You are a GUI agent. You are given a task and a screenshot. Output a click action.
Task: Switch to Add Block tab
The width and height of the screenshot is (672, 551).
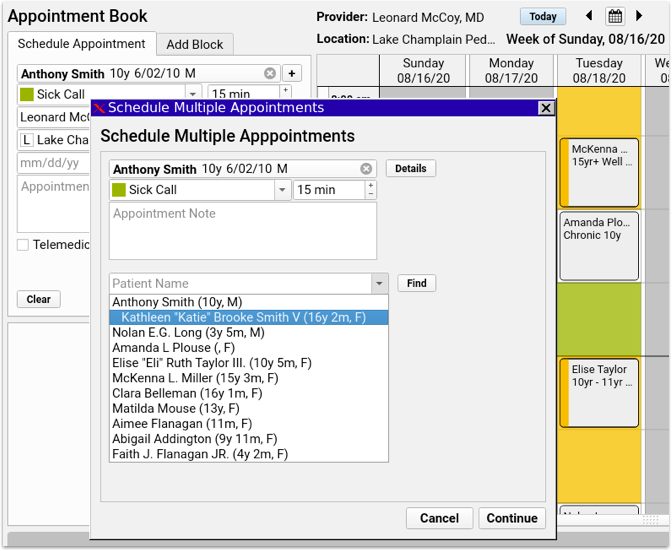195,45
